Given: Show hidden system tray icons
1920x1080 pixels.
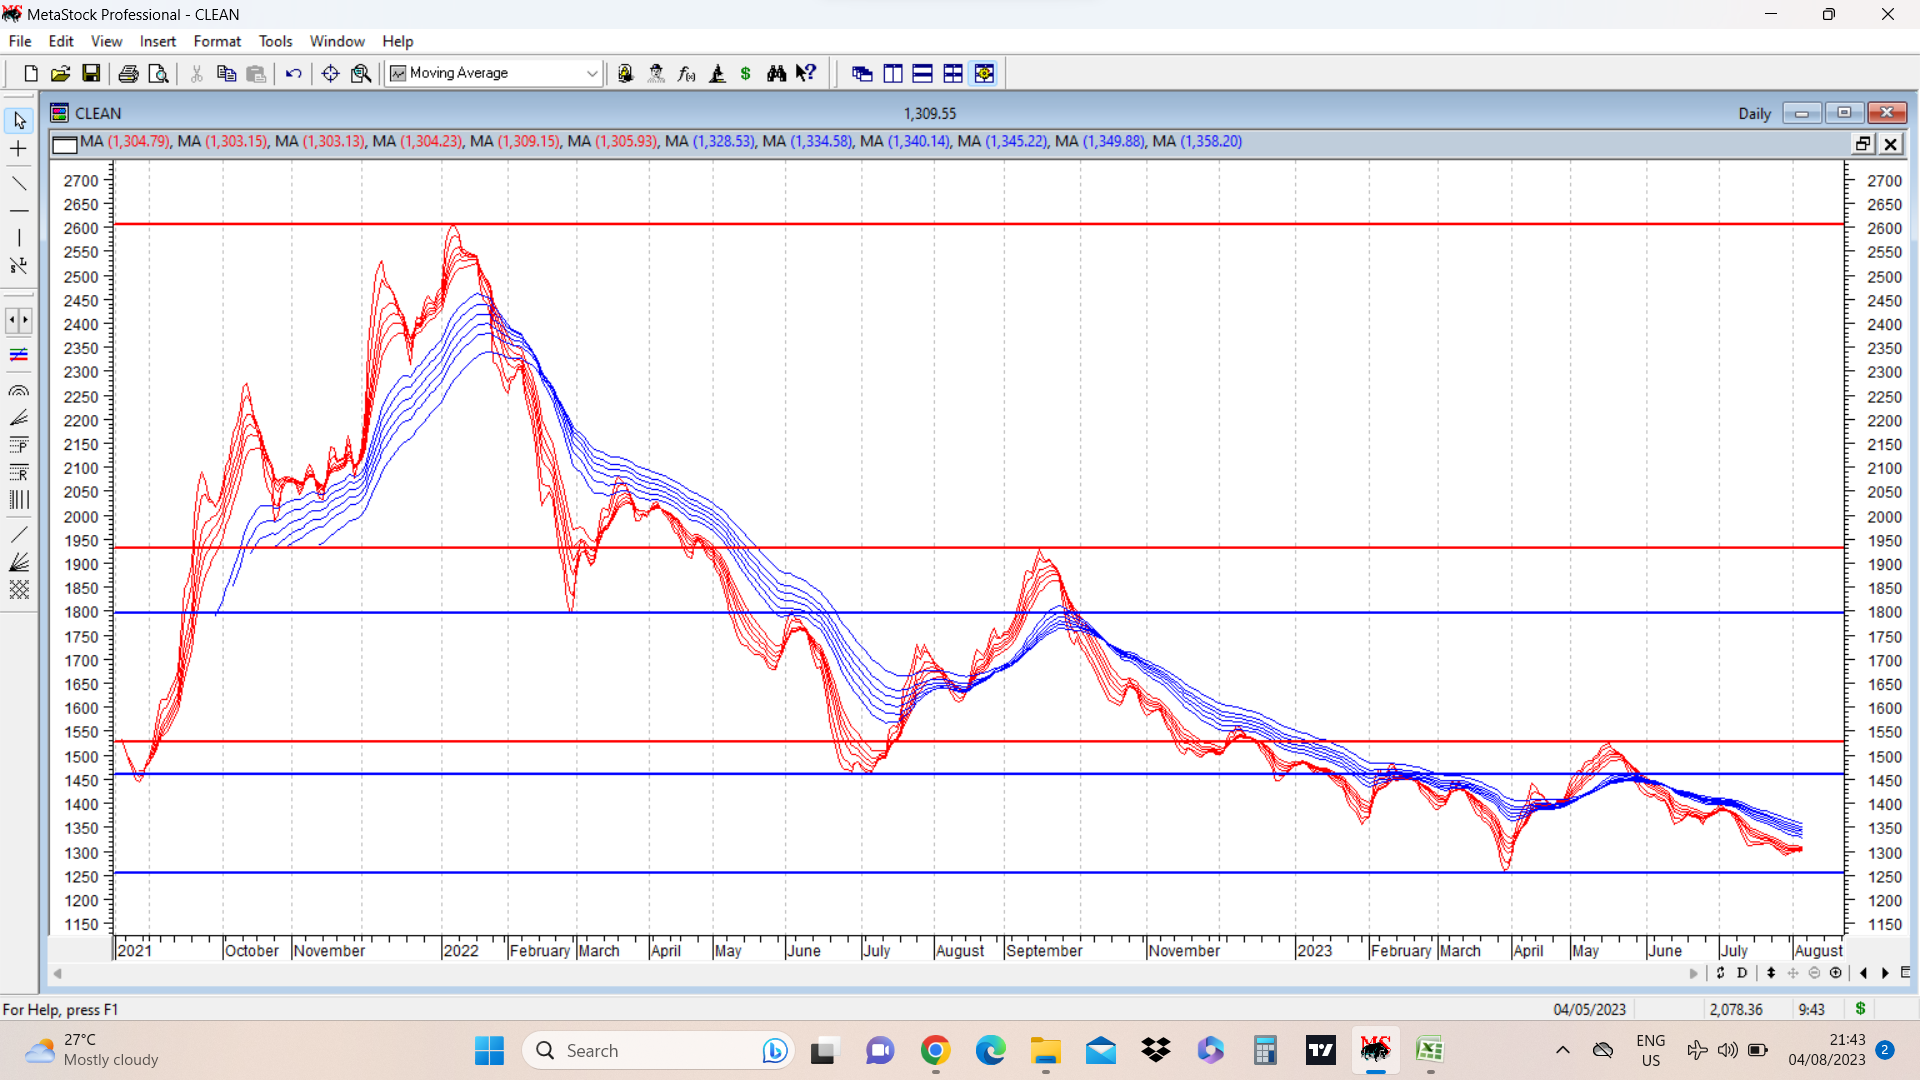Looking at the screenshot, I should click(1562, 1050).
